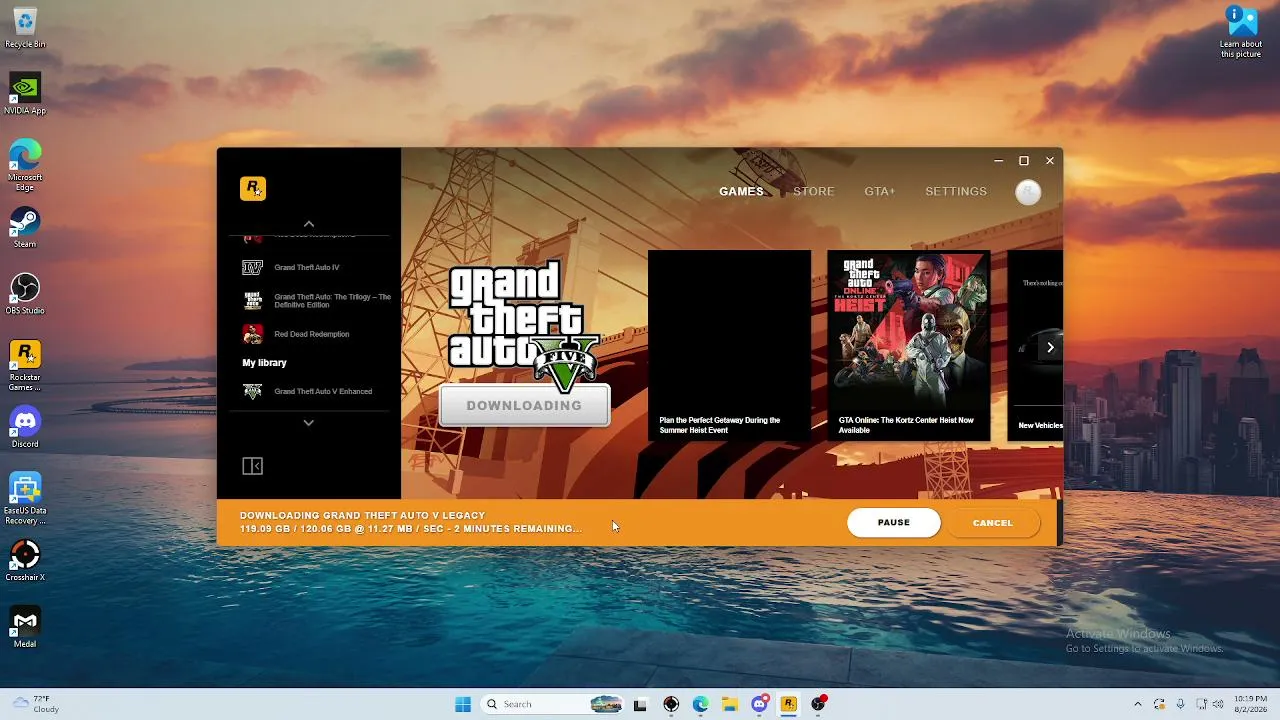
Task: Open Grand Theft Auto V Enhanced from library
Action: tap(308, 392)
